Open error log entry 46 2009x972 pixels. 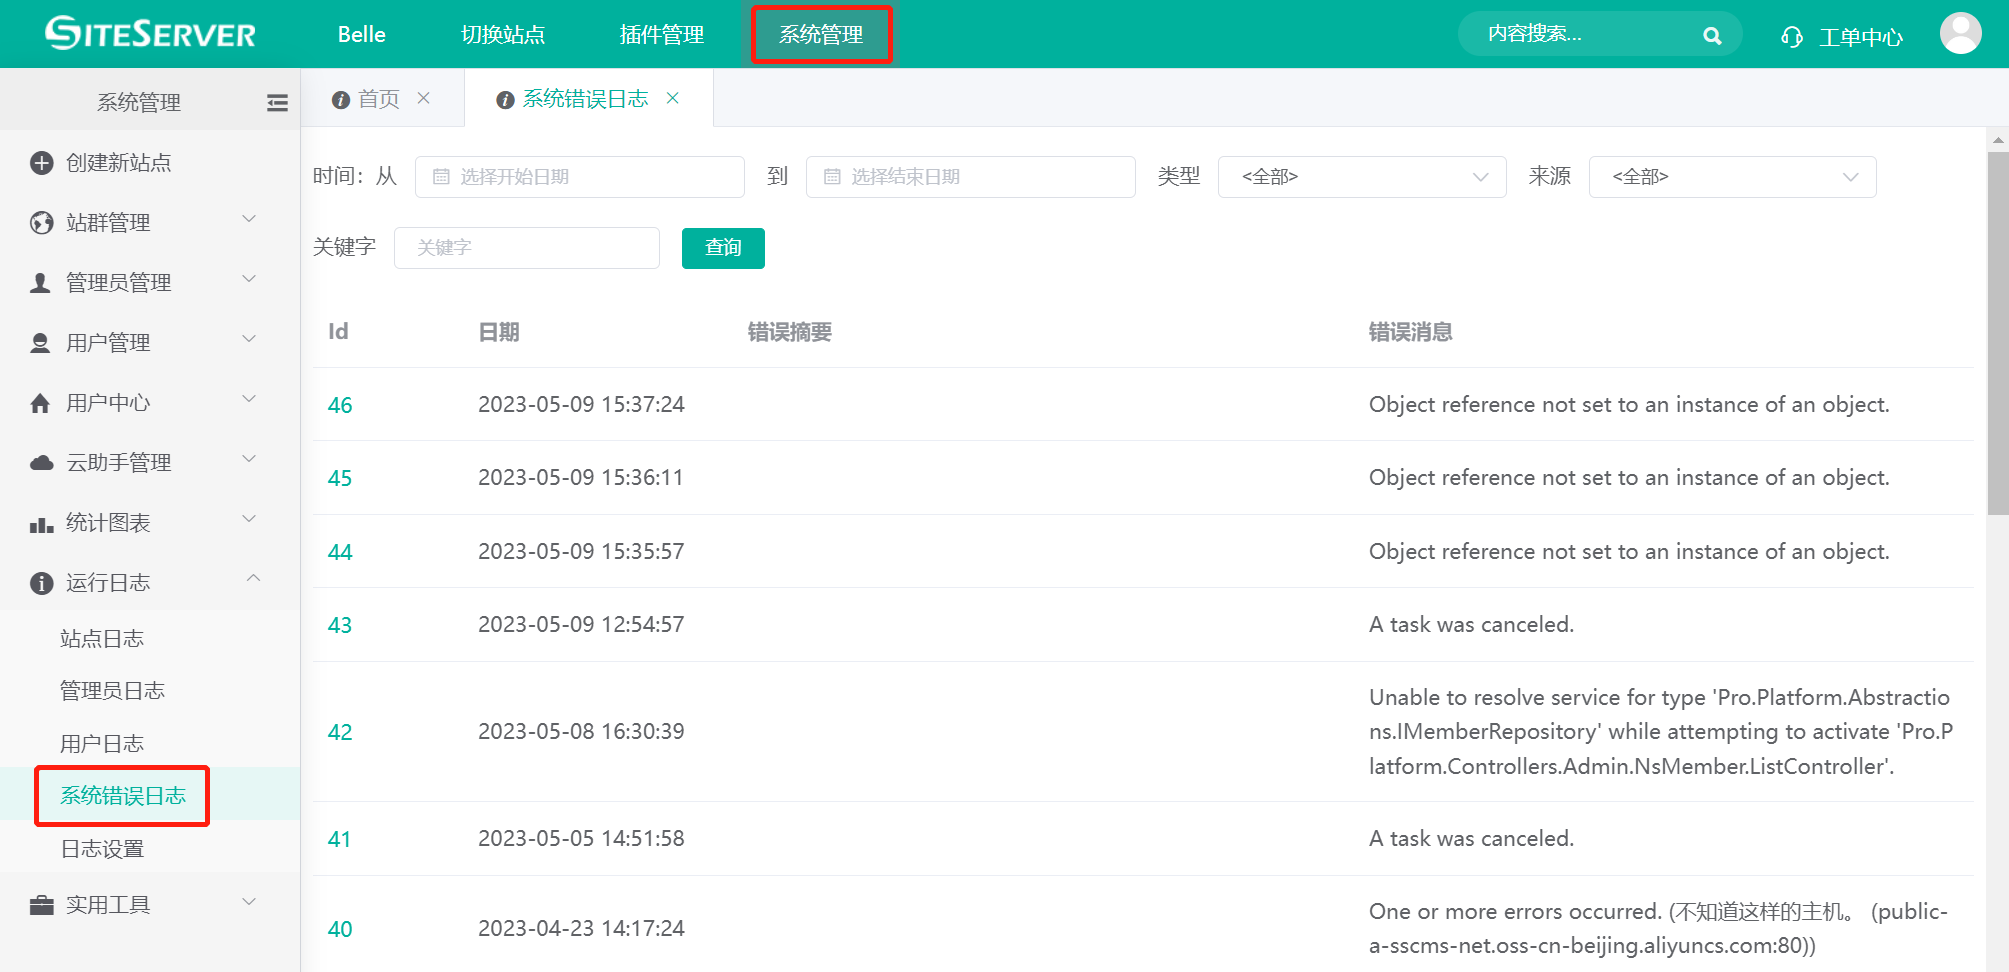[339, 405]
